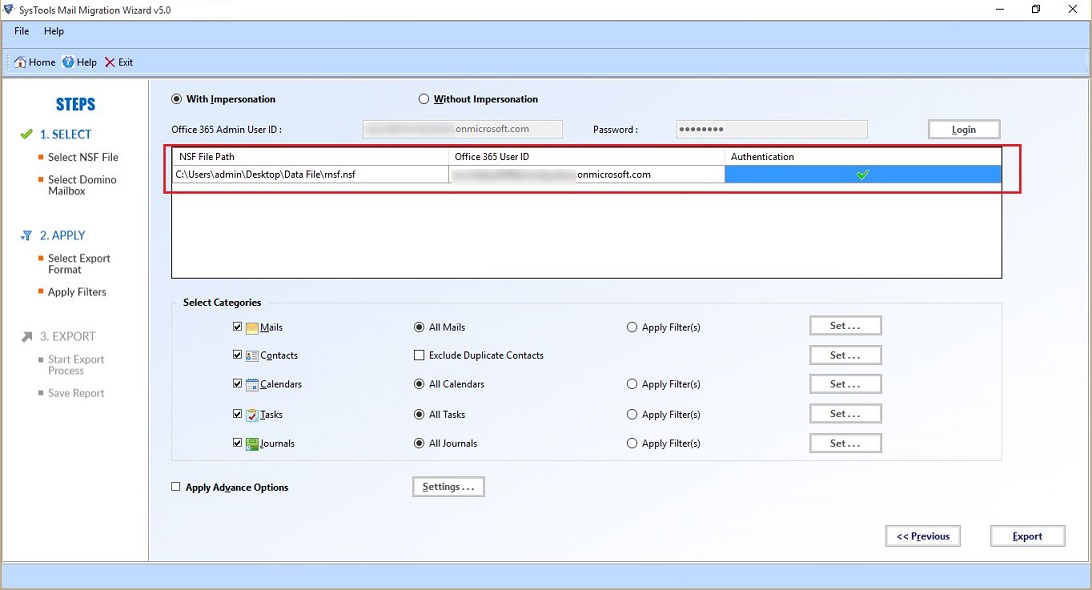This screenshot has width=1092, height=590.
Task: Enable Exclude Duplicate Contacts checkbox
Action: 419,355
